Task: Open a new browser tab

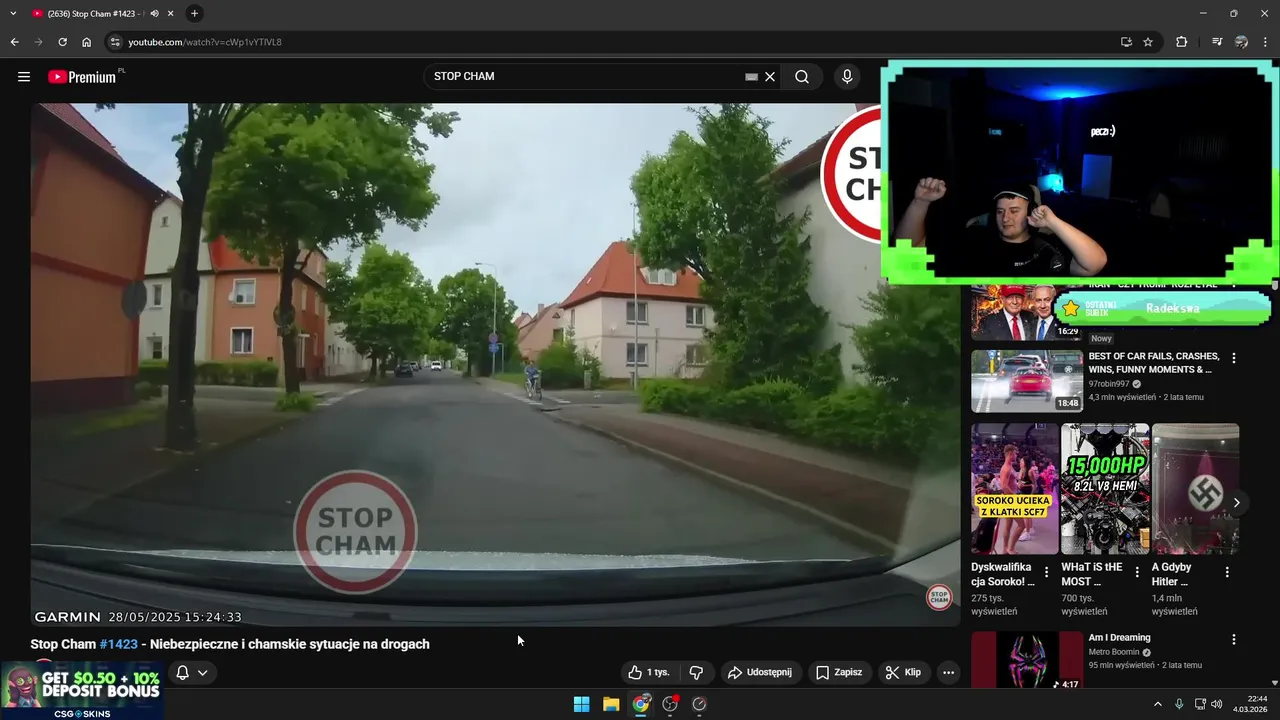Action: (194, 13)
